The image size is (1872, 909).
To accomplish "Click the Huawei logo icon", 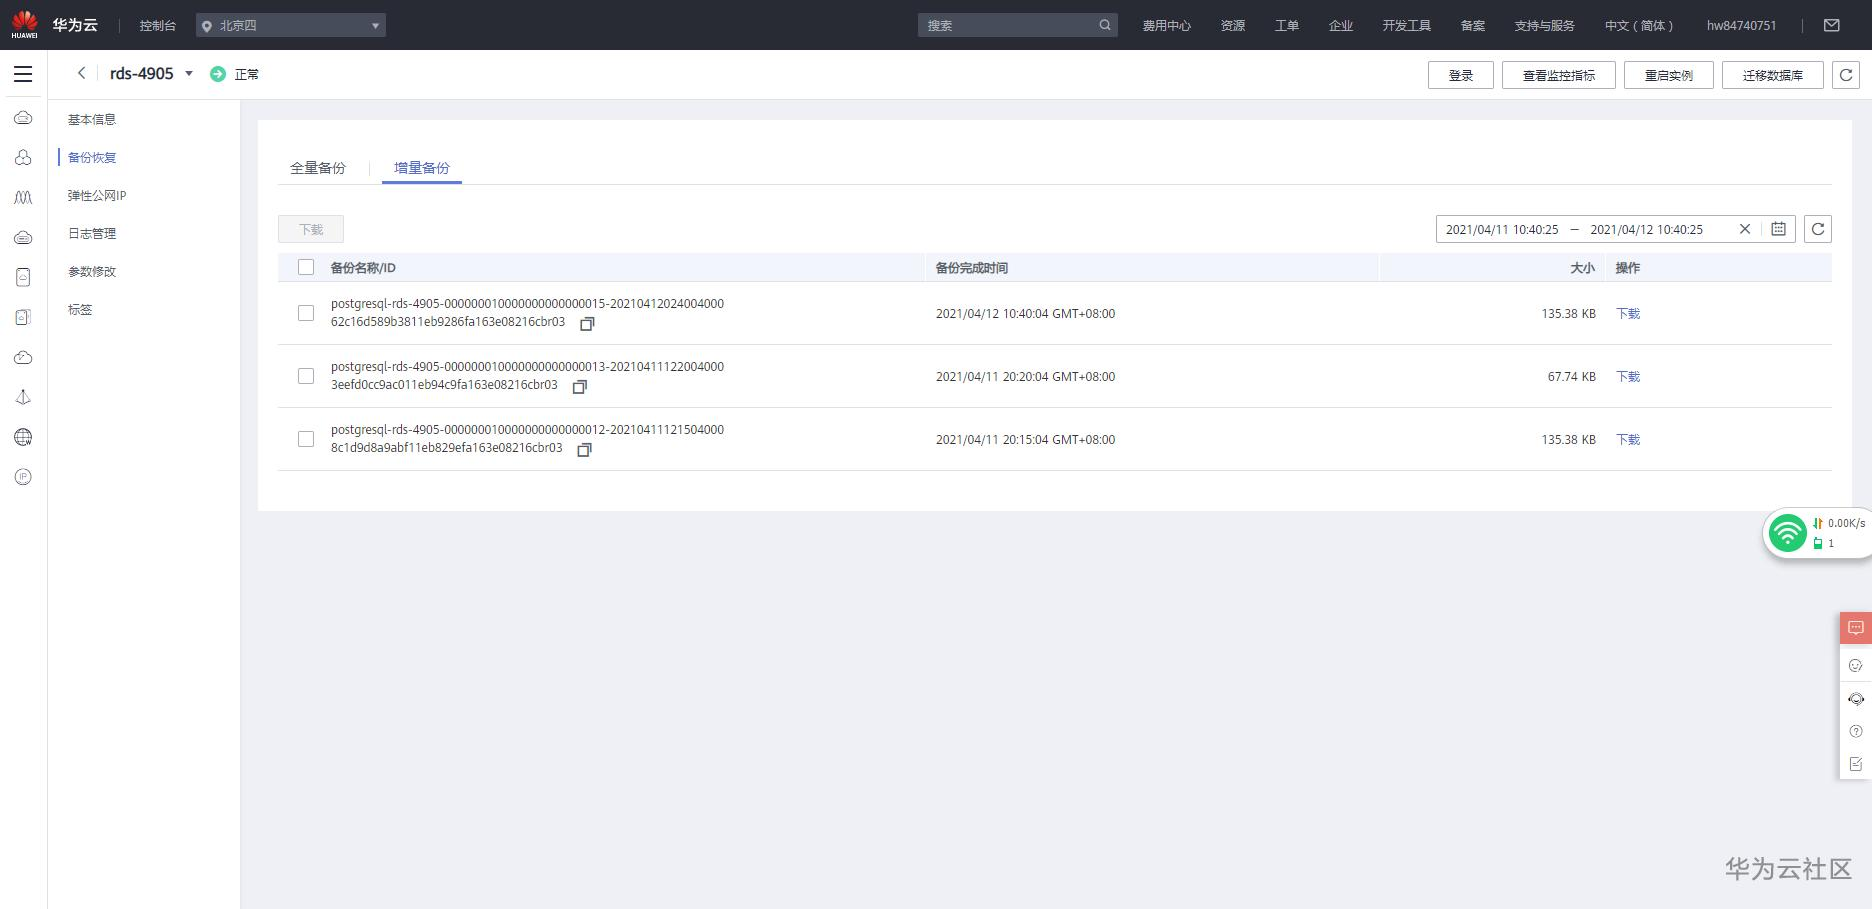I will [24, 24].
